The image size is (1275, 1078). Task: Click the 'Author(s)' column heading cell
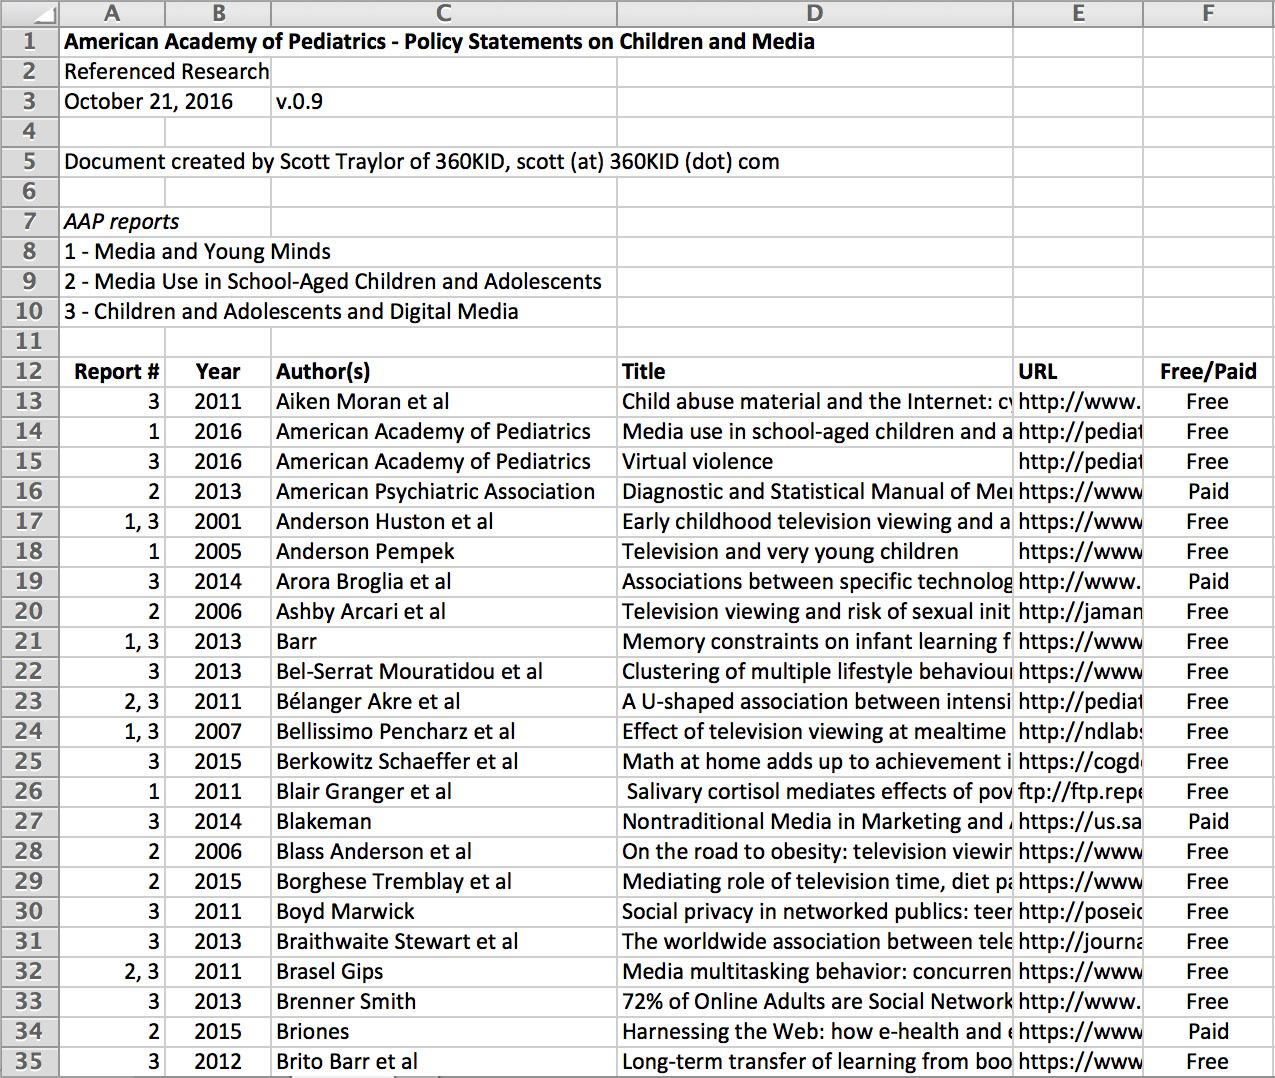tap(444, 371)
